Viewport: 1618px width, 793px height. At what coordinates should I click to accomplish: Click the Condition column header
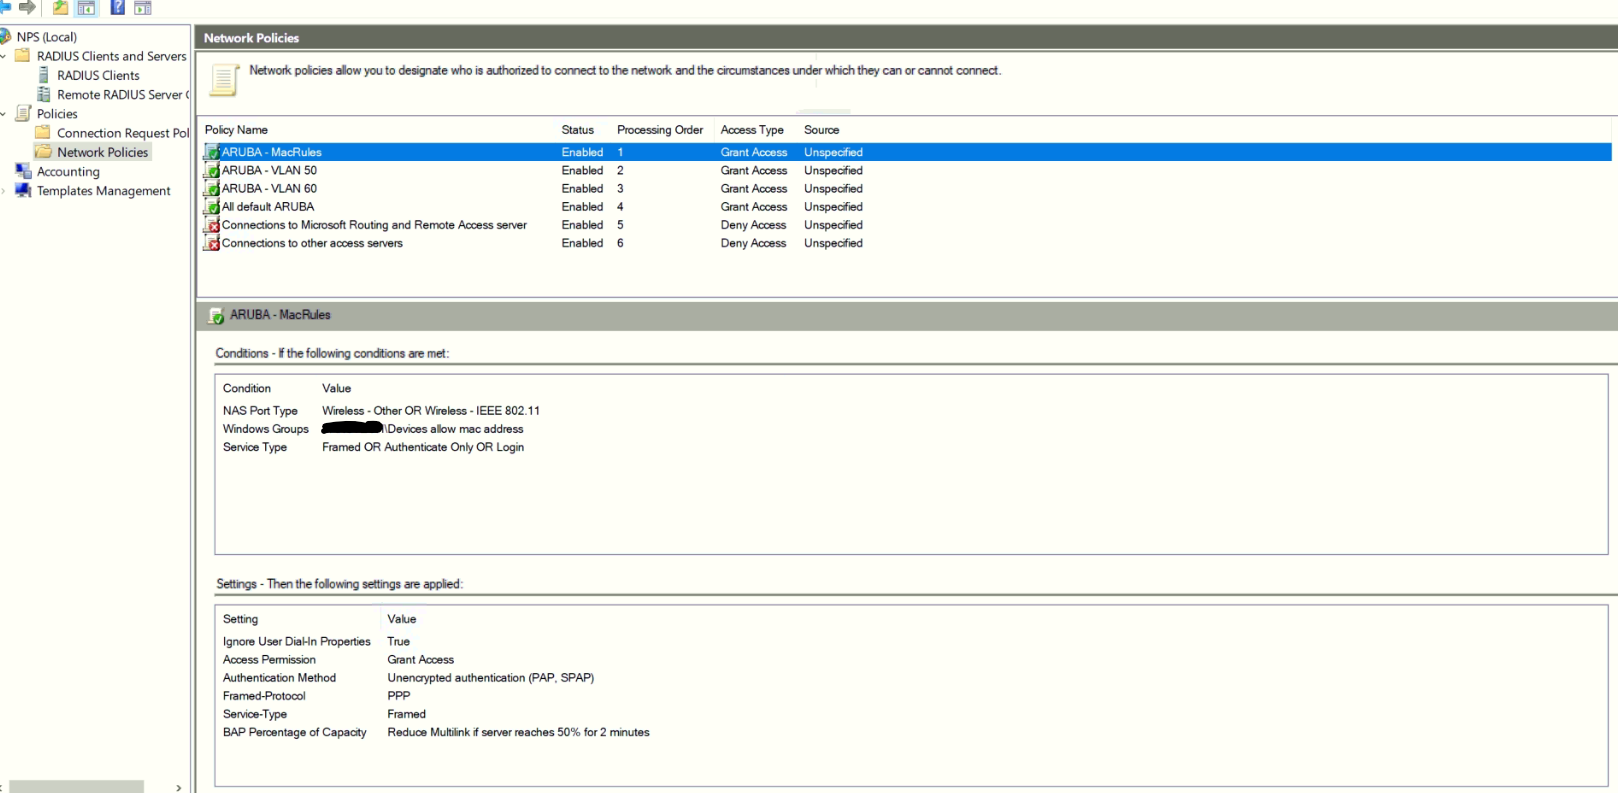click(247, 388)
